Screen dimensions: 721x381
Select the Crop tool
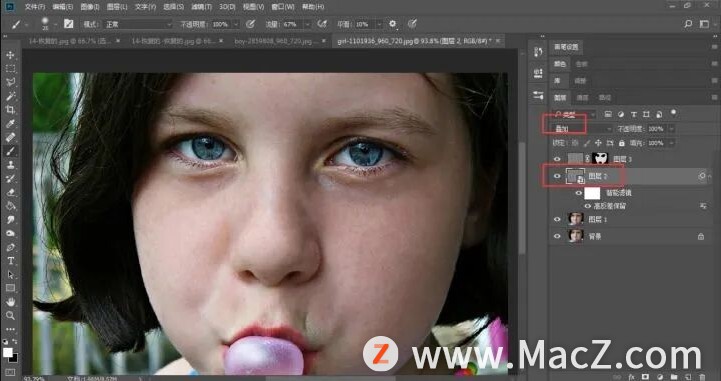[10, 110]
